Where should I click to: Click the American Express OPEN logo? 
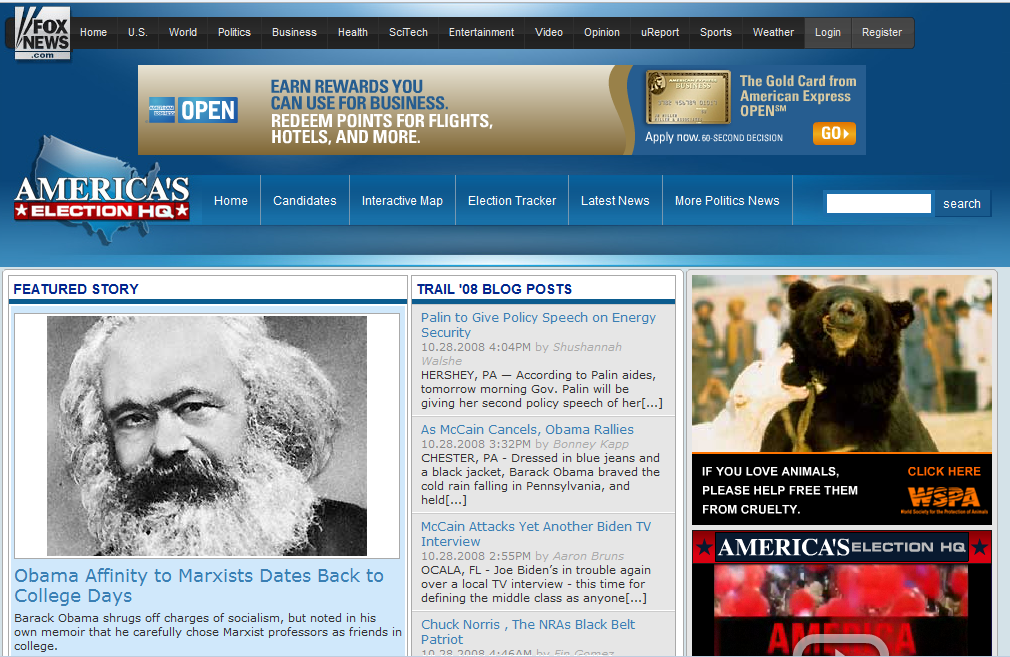click(193, 110)
